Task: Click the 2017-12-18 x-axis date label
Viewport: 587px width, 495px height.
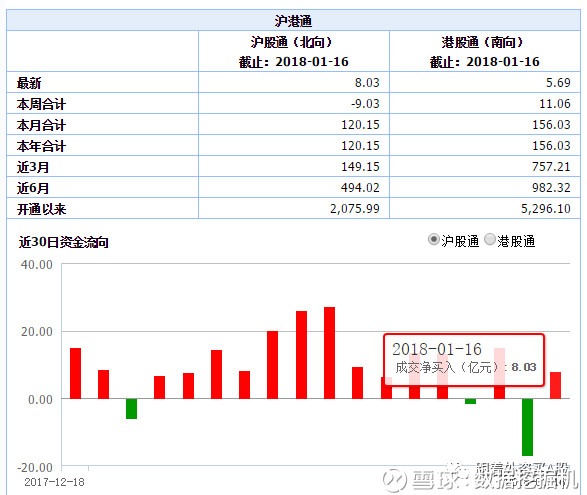Action: click(x=54, y=482)
